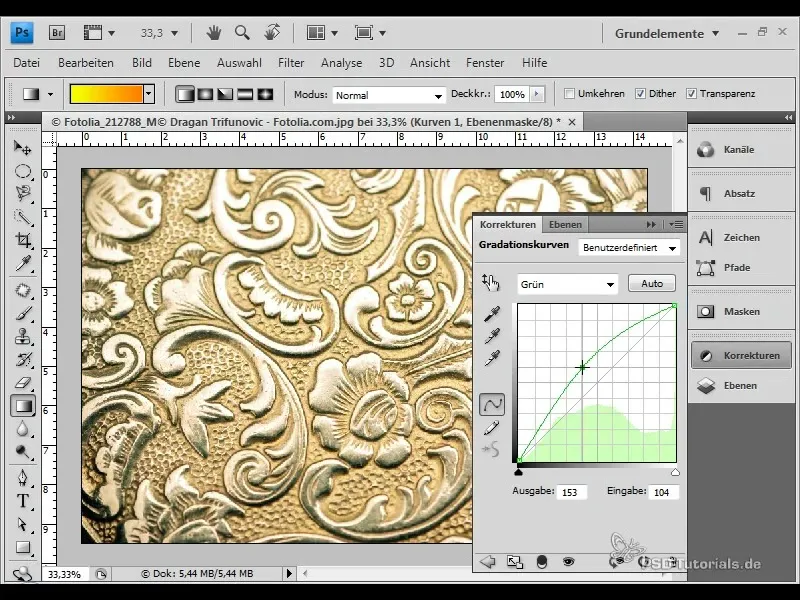The width and height of the screenshot is (800, 600).
Task: Select the Magic Wand tool
Action: click(22, 217)
